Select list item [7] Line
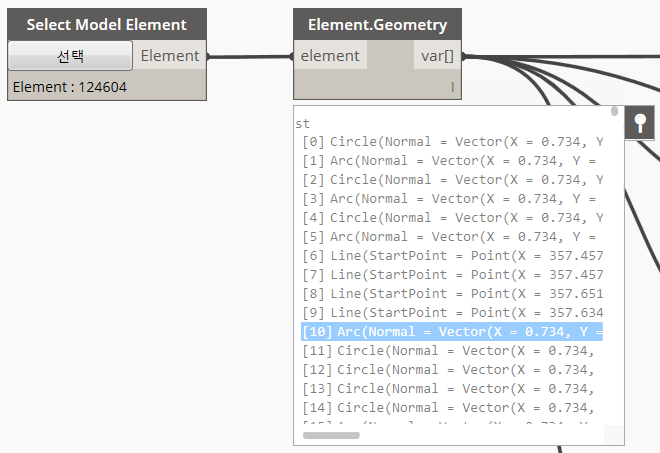 452,275
